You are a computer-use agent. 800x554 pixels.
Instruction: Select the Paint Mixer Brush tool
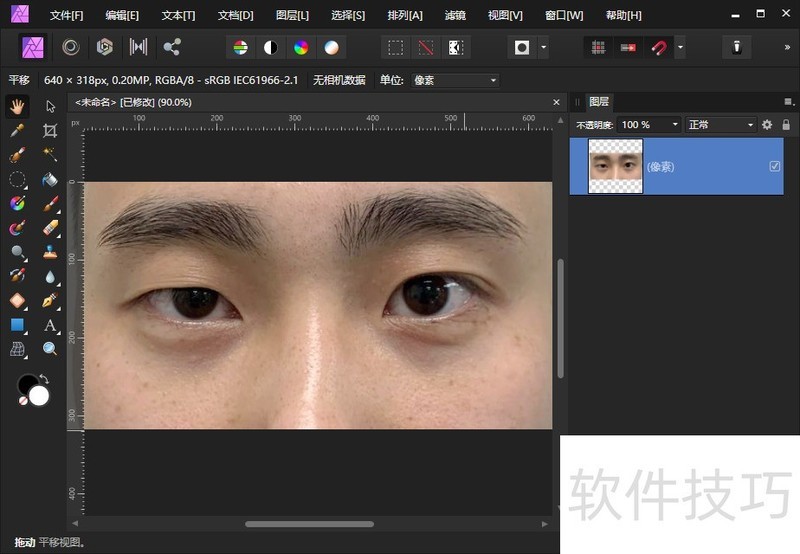(x=17, y=228)
